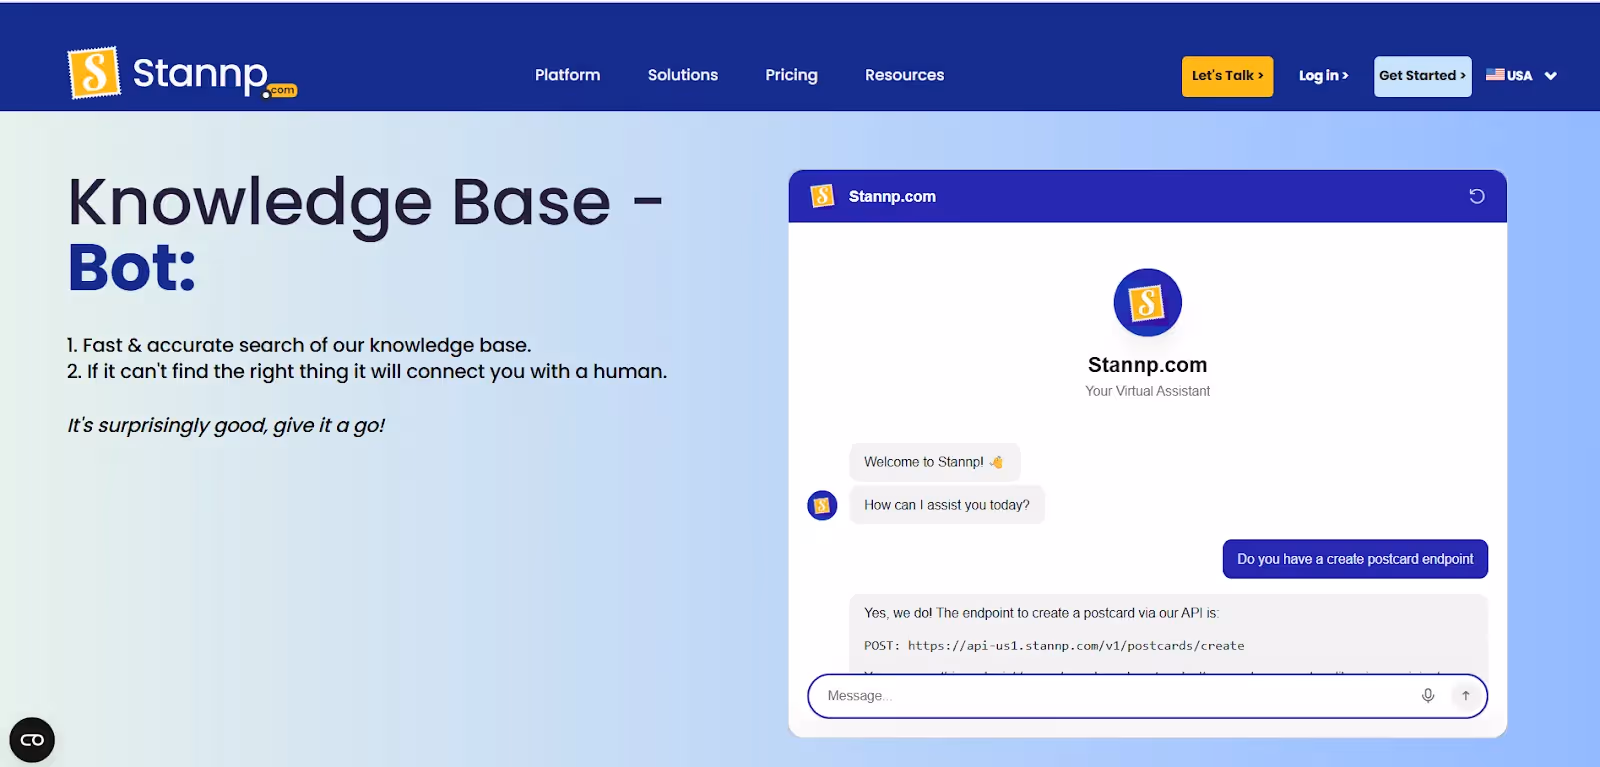Screen dimensions: 1600x767
Task: Click the 'It's surprisingly good, give it a go!' text
Action: 226,425
